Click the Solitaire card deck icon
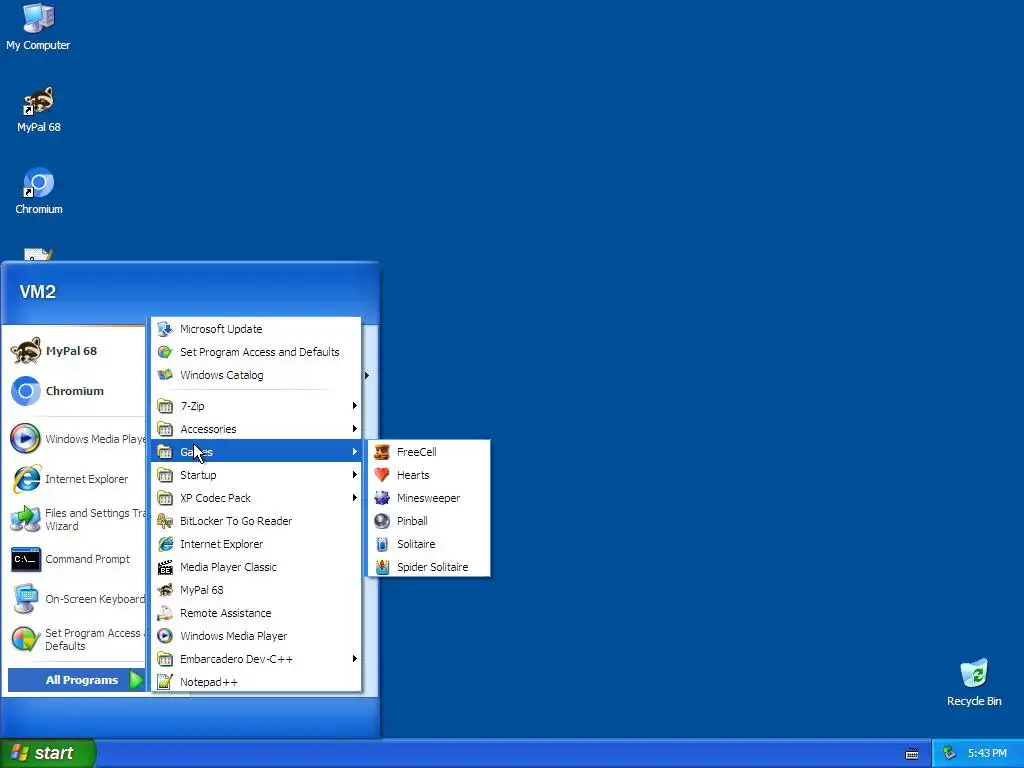 tap(382, 544)
